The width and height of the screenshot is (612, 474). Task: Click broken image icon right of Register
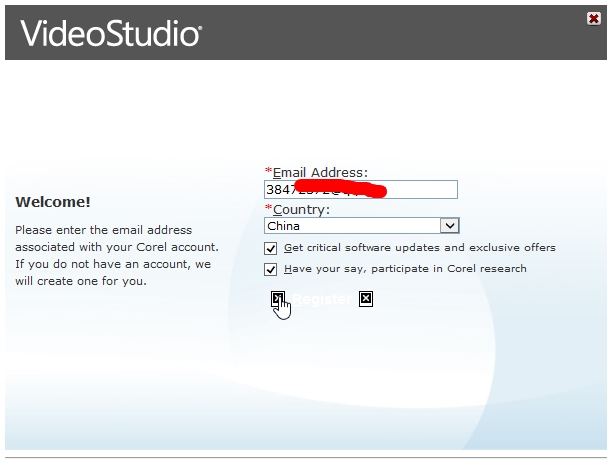point(366,299)
